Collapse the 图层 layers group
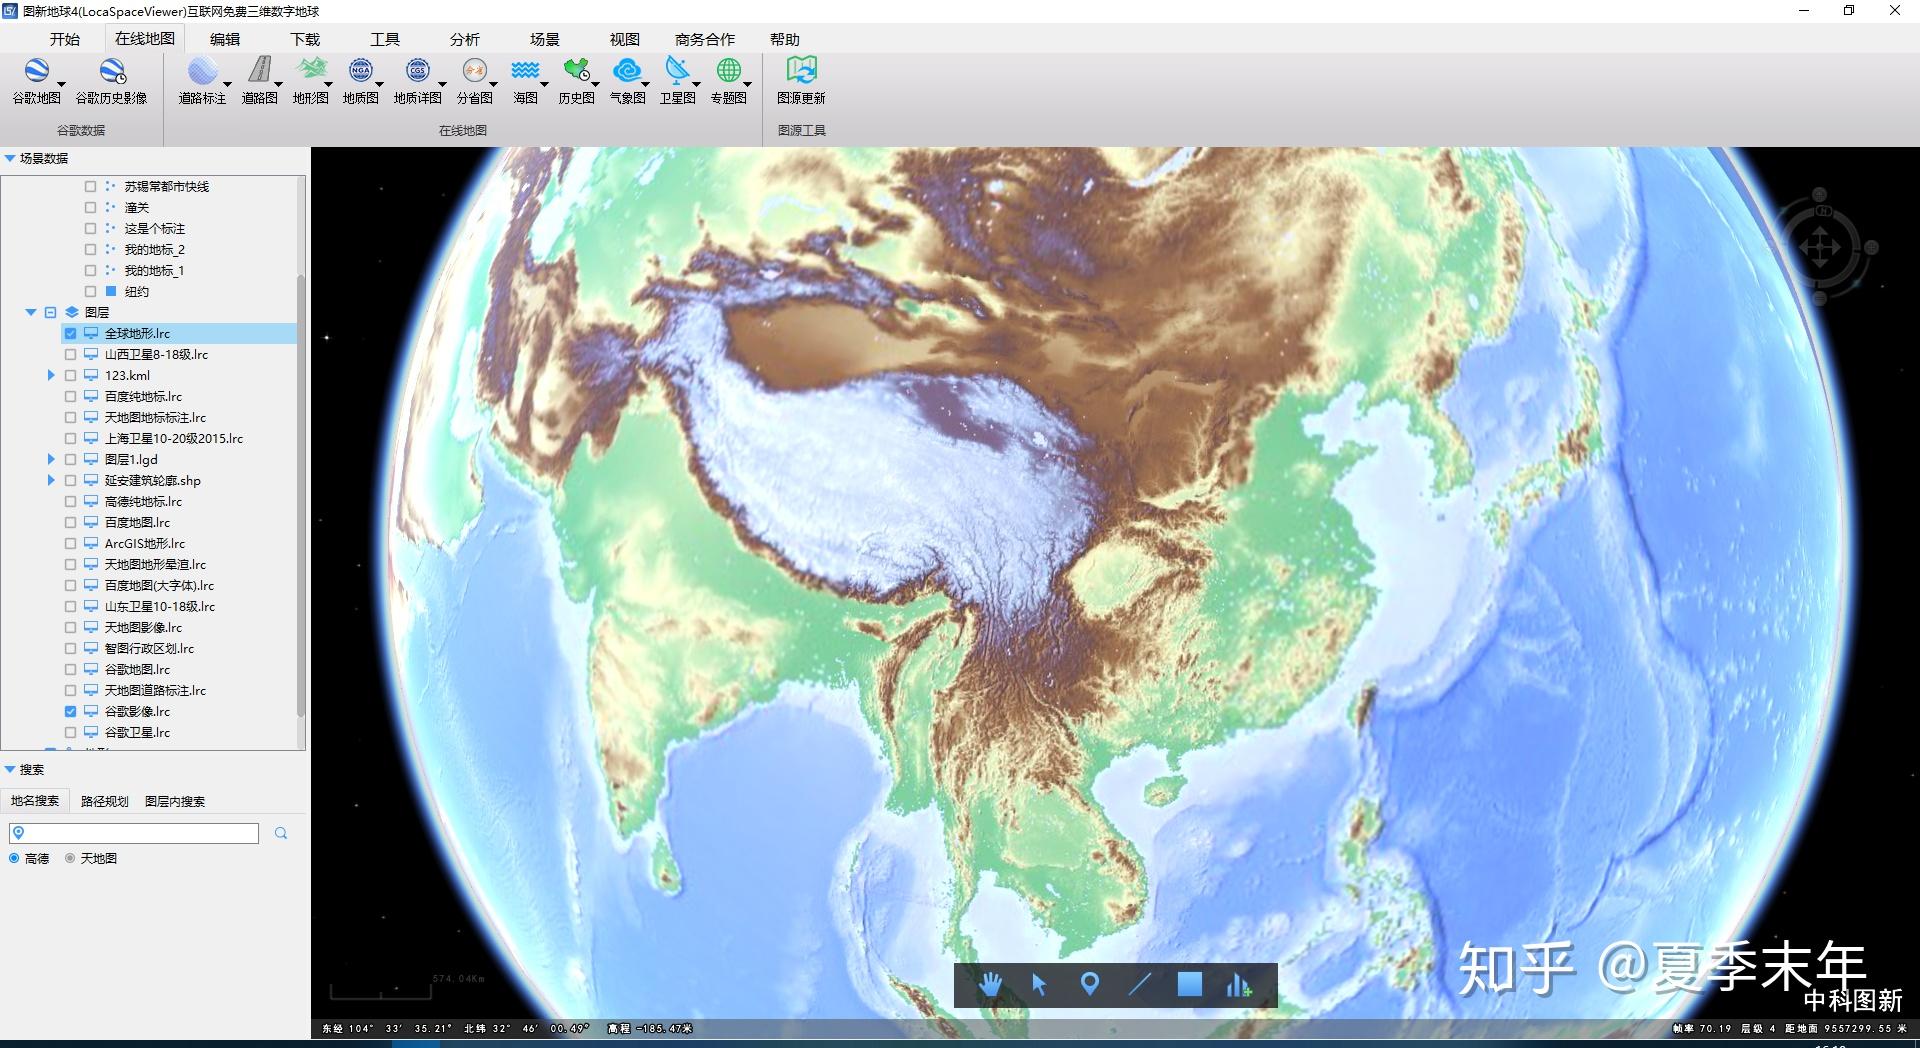This screenshot has height=1048, width=1920. (x=31, y=313)
